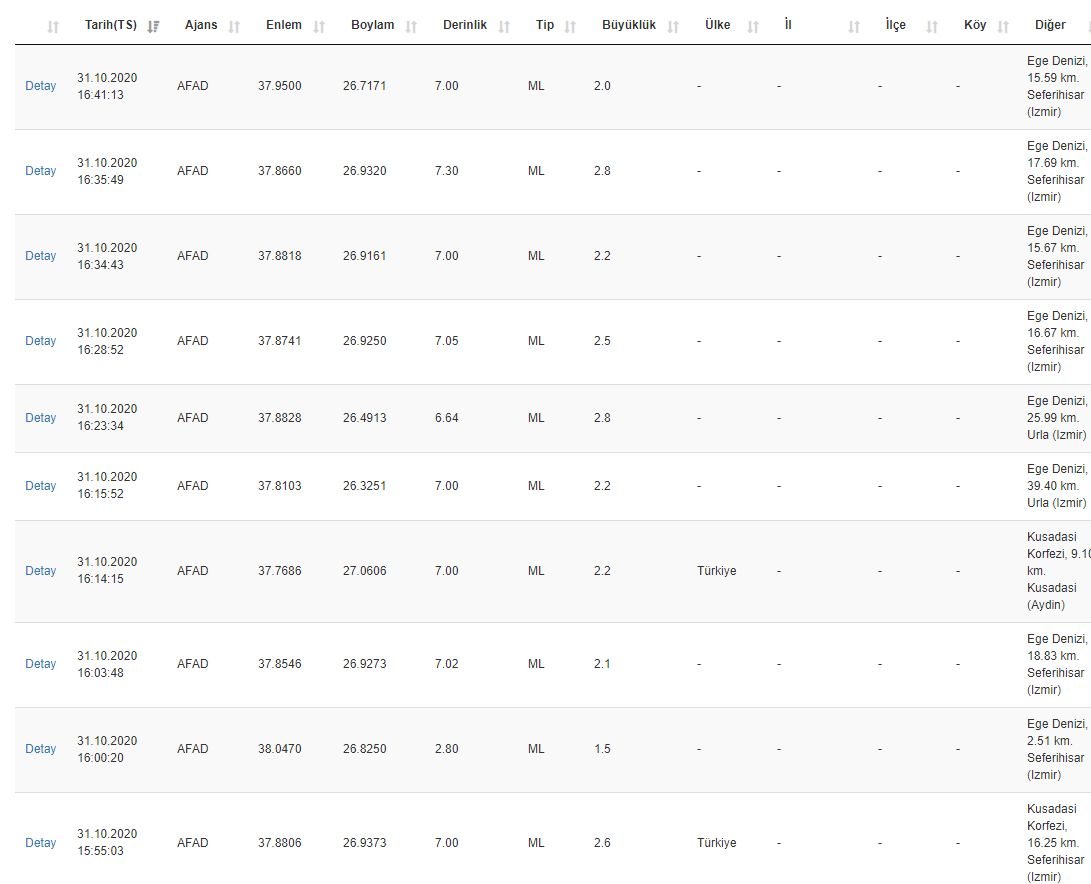Image resolution: width=1091 pixels, height=884 pixels.
Task: Sort the table by the Ajans column icon
Action: pos(234,27)
